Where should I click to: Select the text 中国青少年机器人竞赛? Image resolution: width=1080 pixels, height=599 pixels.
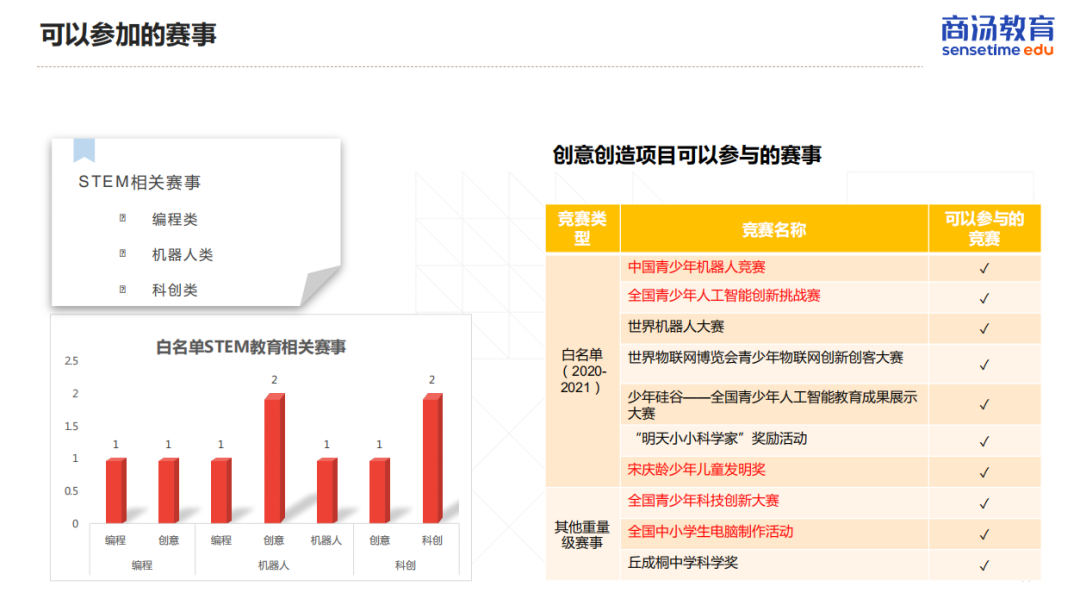coord(696,267)
